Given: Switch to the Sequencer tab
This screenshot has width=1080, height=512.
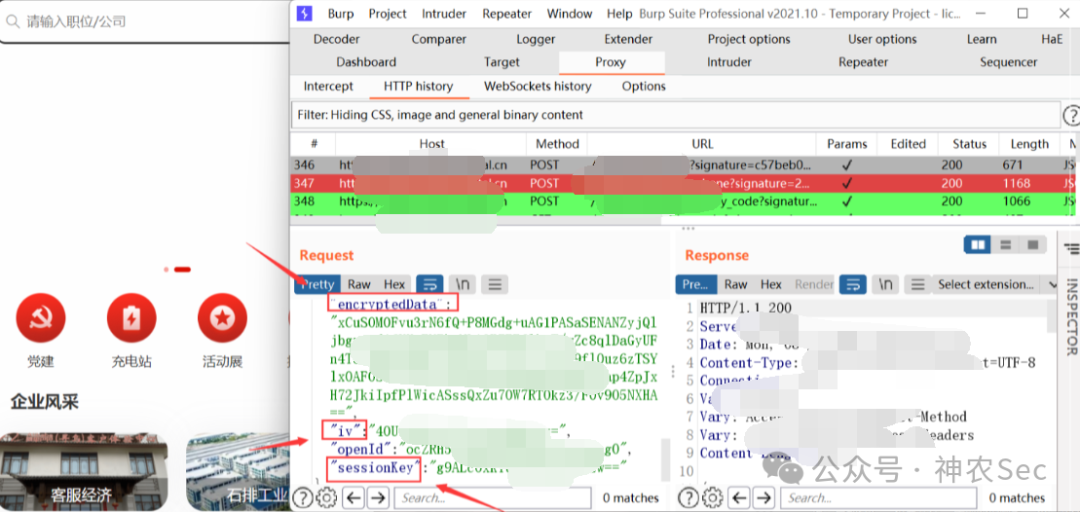Looking at the screenshot, I should point(1008,62).
